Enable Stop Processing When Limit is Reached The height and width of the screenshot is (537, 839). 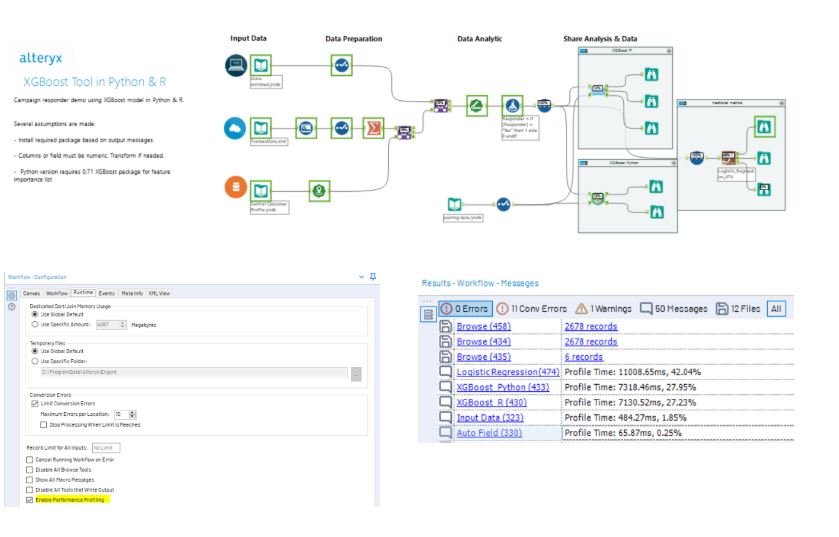point(43,425)
